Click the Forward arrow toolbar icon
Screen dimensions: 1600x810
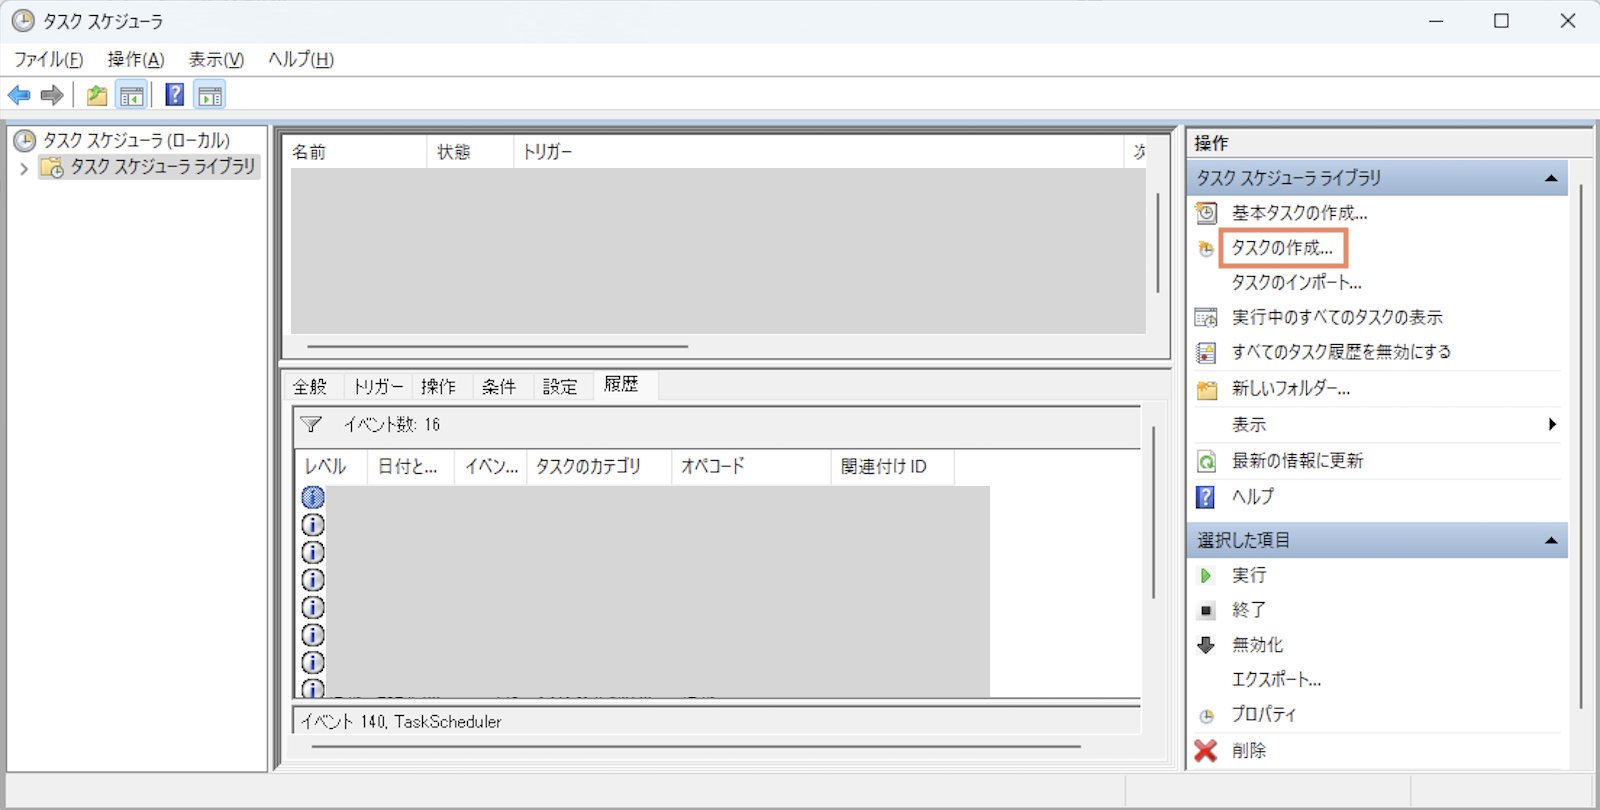tap(52, 95)
